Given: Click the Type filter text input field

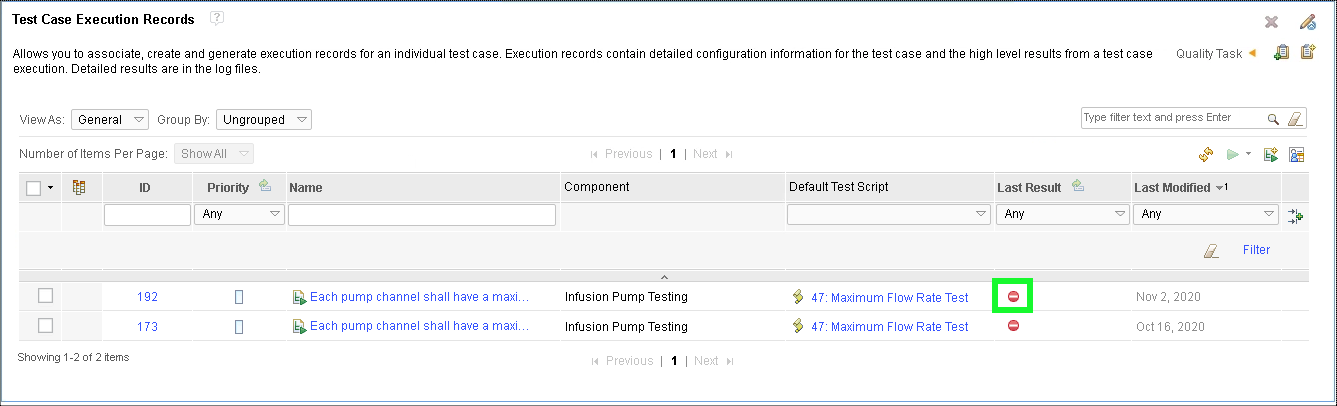Looking at the screenshot, I should click(x=1170, y=118).
